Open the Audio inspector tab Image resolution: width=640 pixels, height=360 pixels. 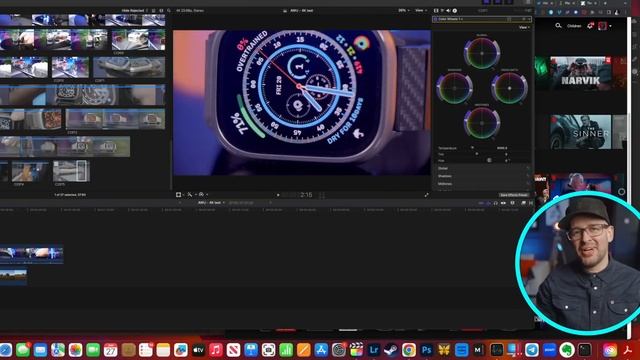(449, 11)
